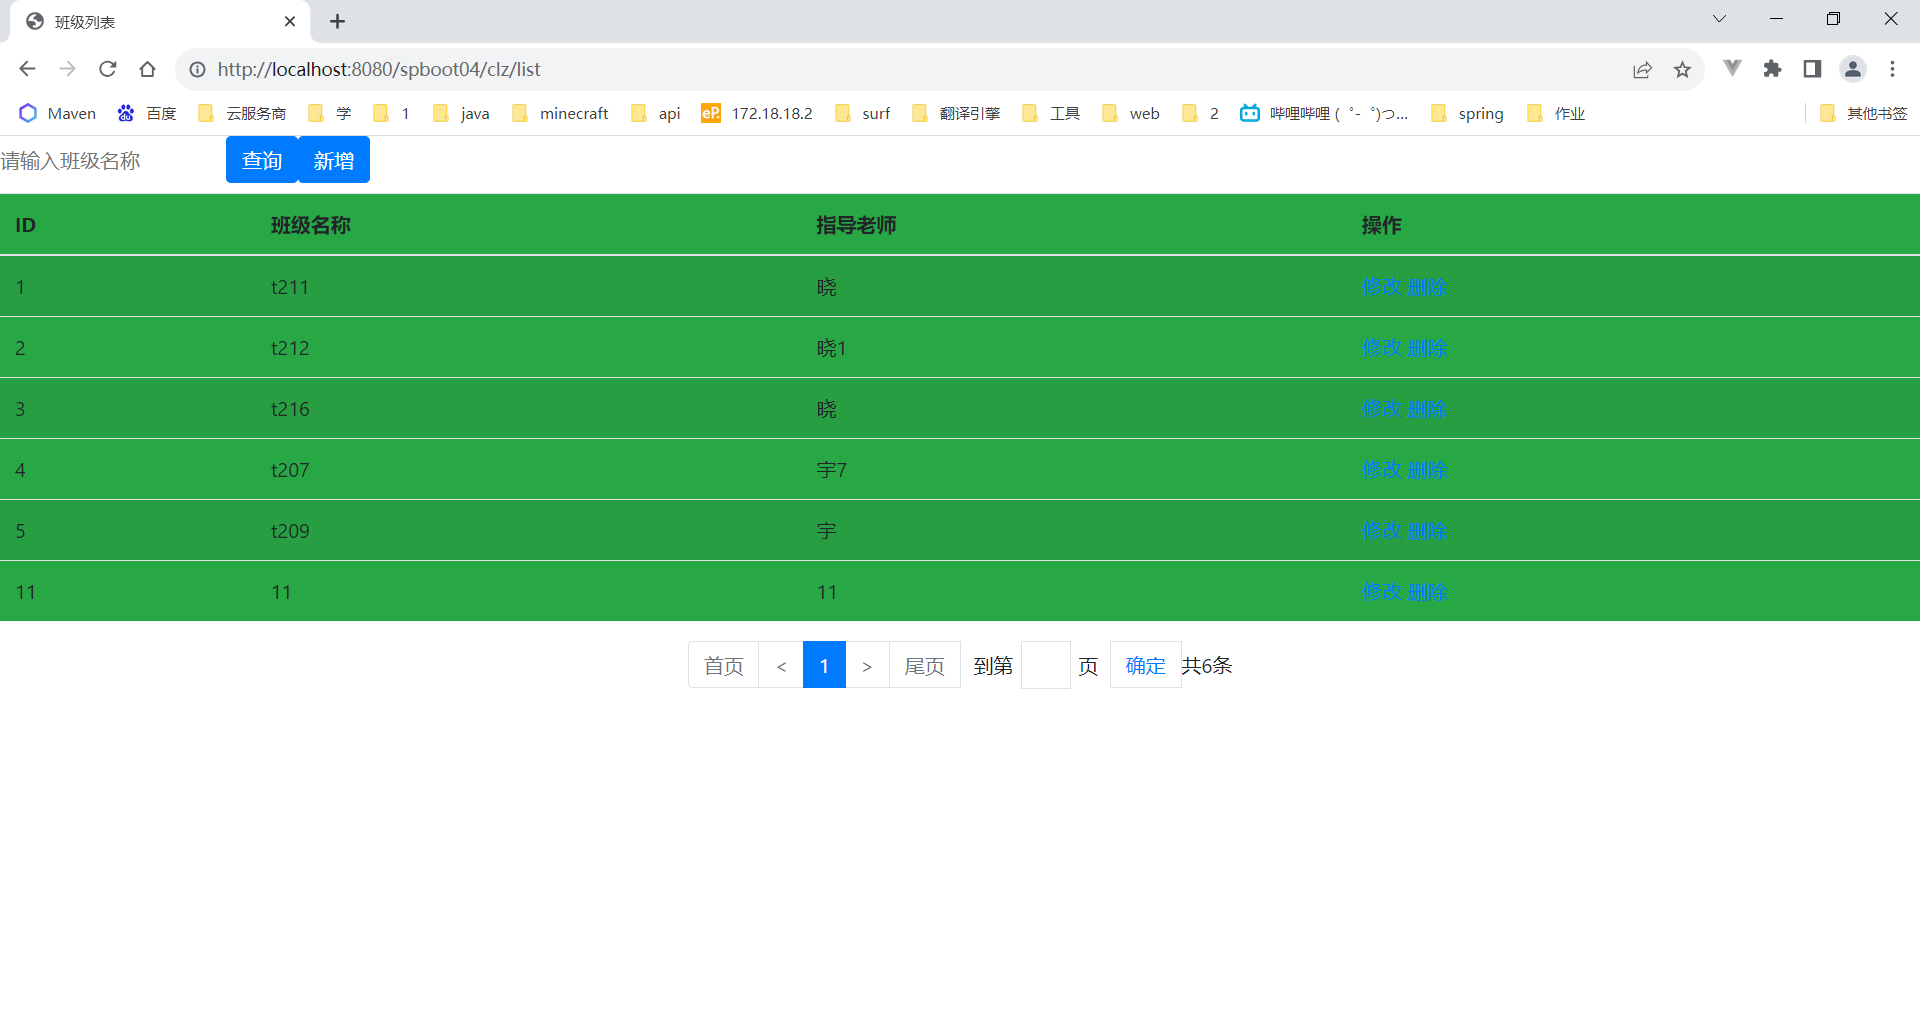Viewport: 1920px width, 1030px height.
Task: Open the 云服务商 bookmark folder
Action: tap(242, 113)
